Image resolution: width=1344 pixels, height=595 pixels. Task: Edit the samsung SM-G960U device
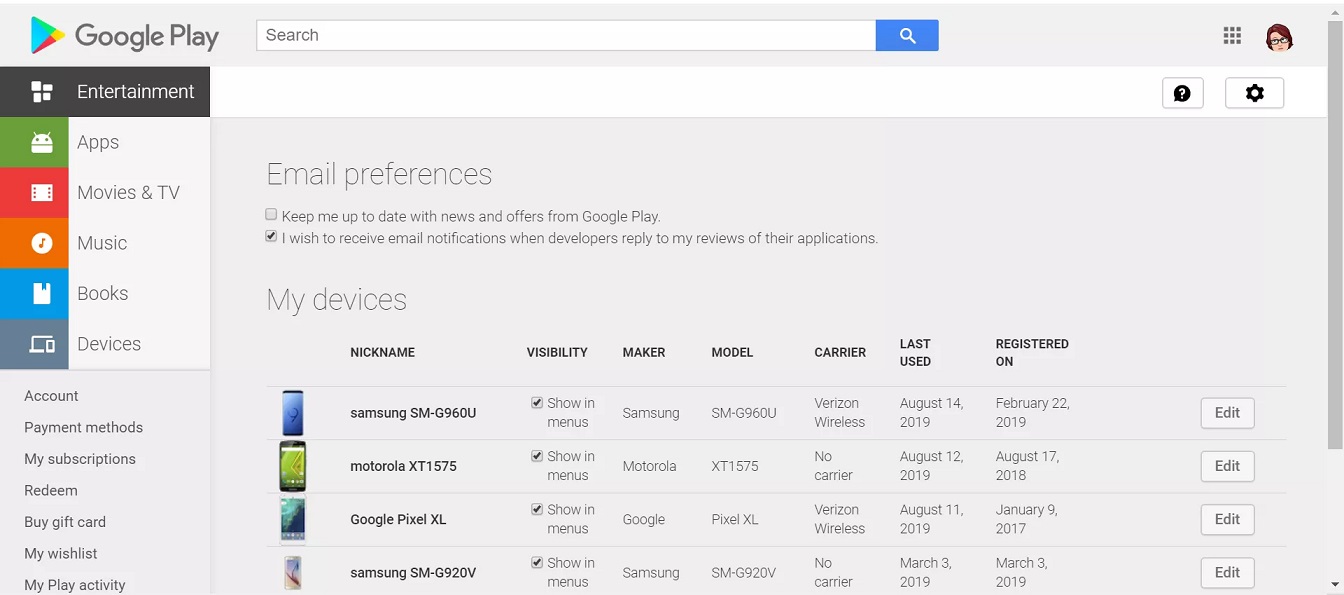(1227, 413)
